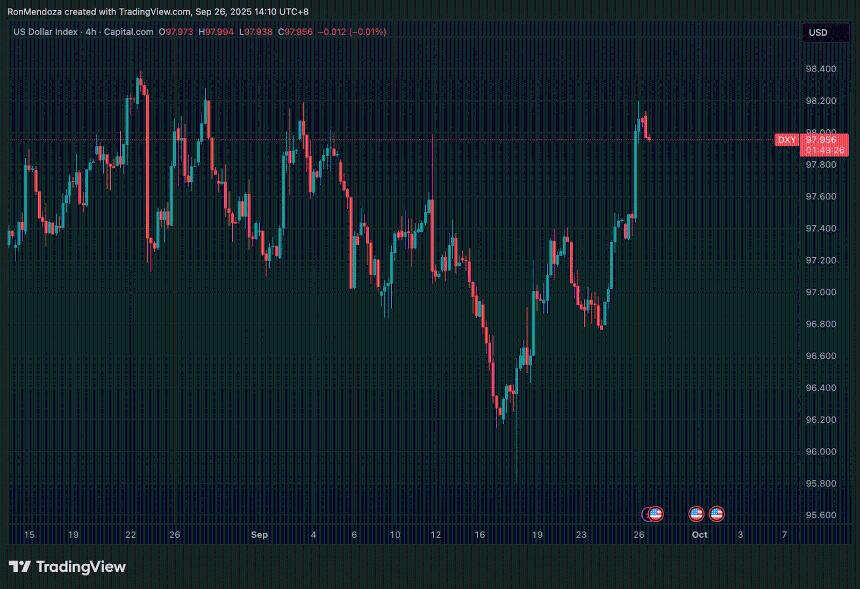Click the low value L97.938 in the legend
The image size is (860, 589).
coord(256,31)
